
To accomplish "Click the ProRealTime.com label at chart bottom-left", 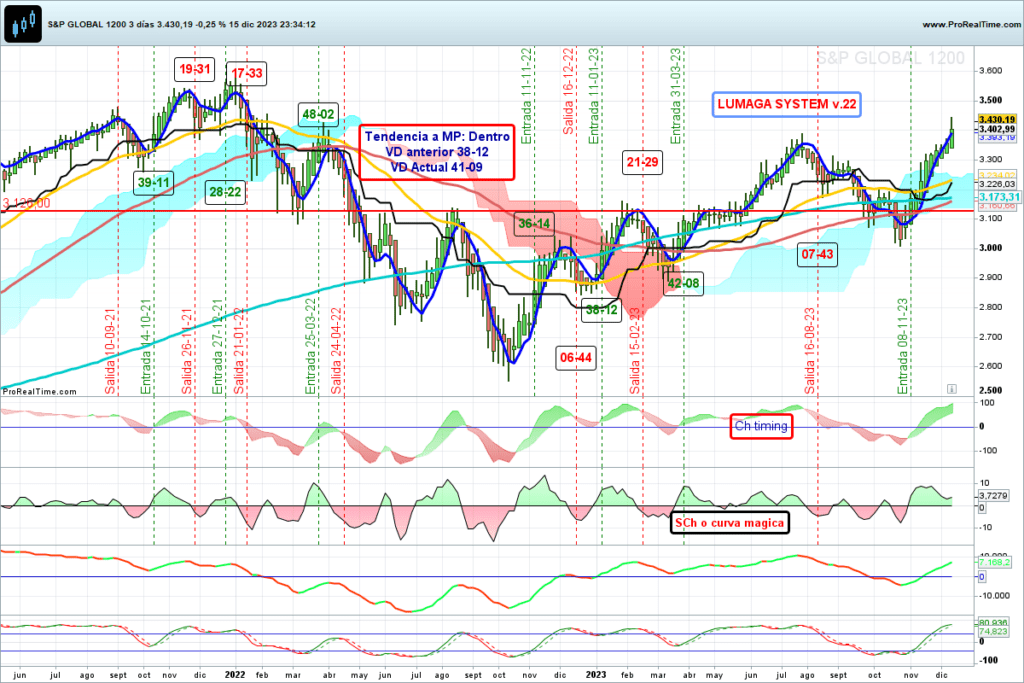I will [39, 392].
